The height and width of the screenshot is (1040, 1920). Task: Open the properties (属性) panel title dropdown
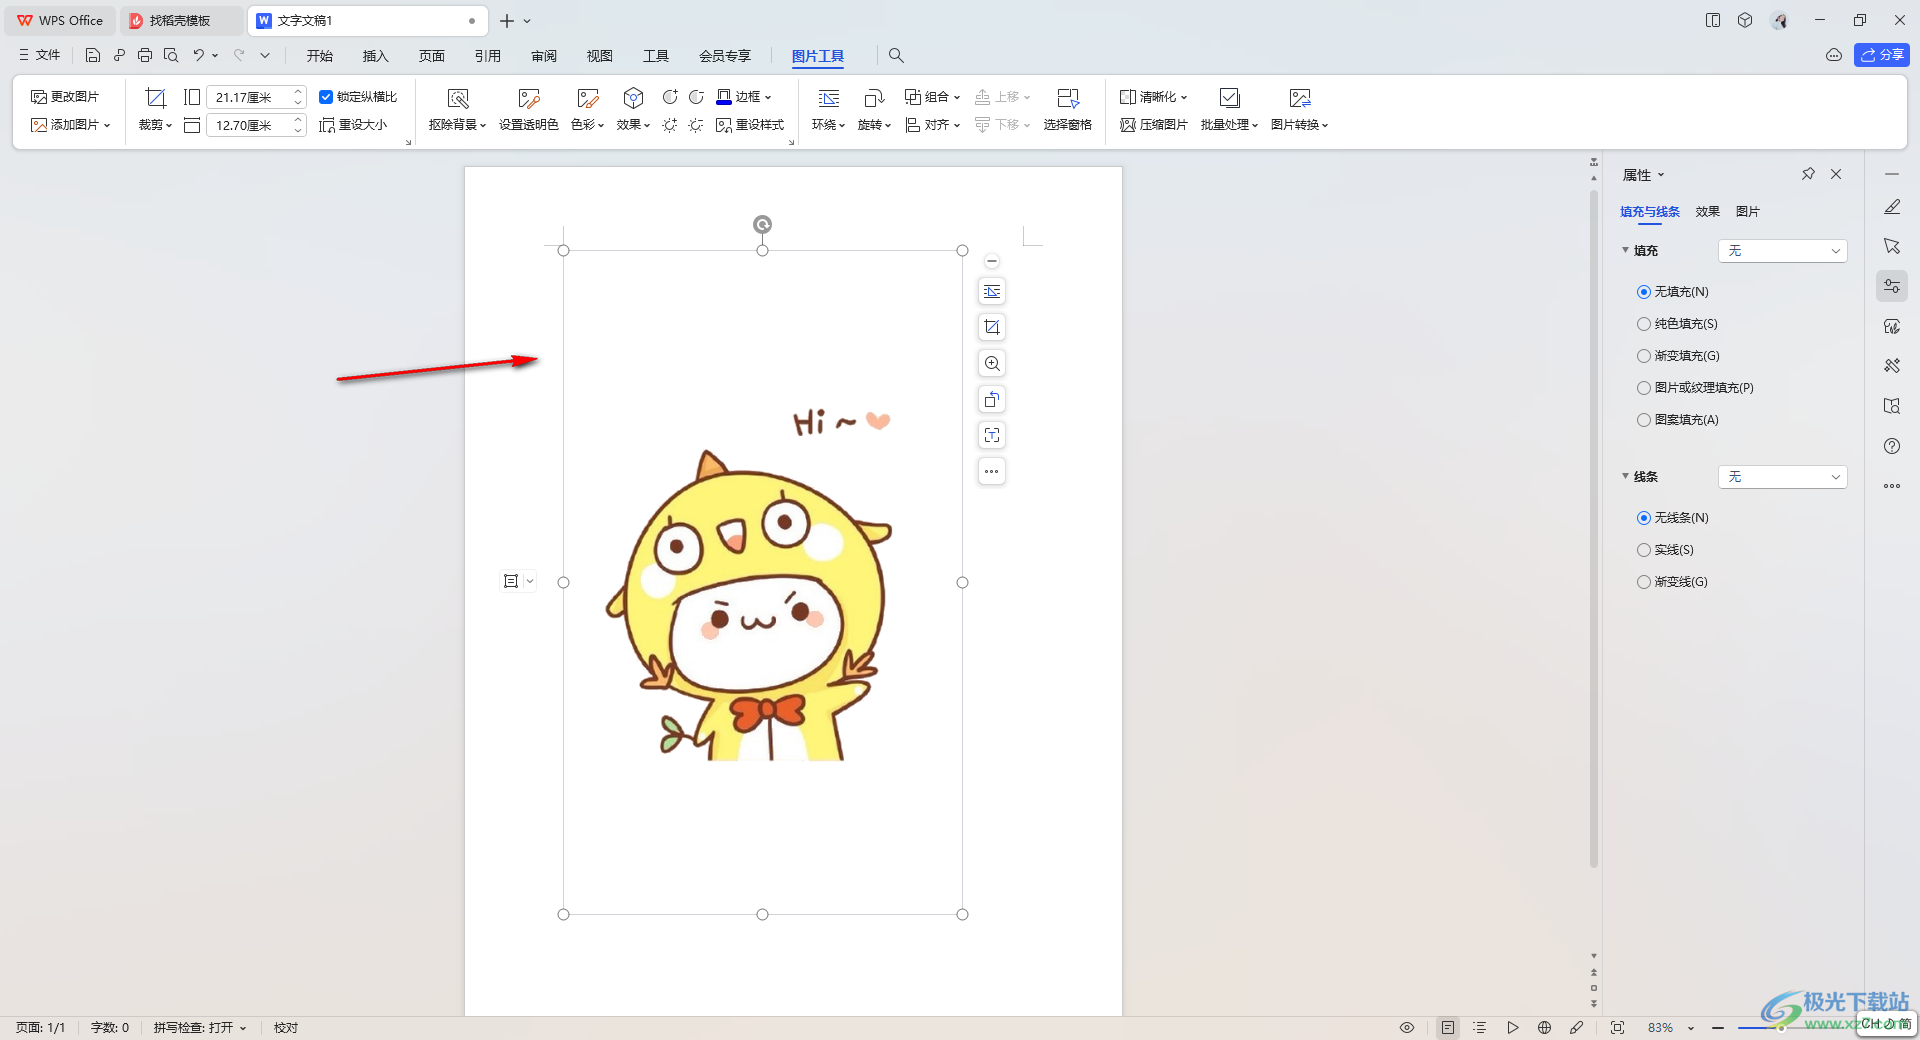pyautogui.click(x=1644, y=175)
